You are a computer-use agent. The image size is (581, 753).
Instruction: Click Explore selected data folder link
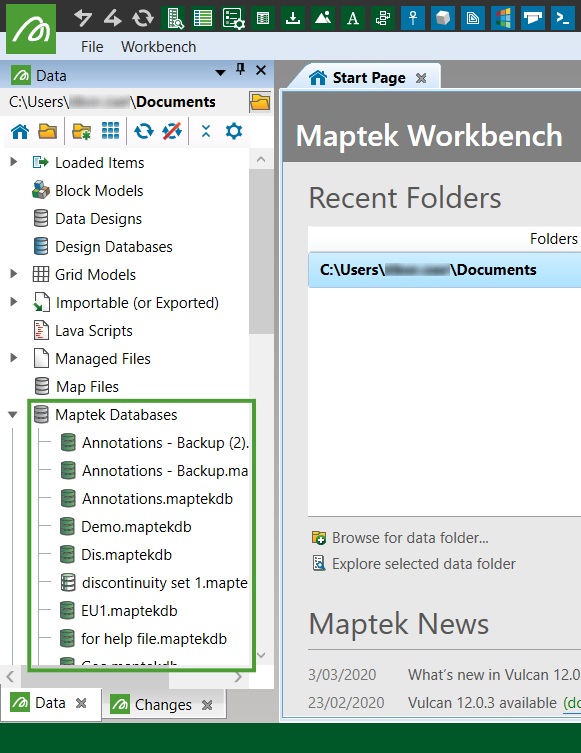point(424,564)
